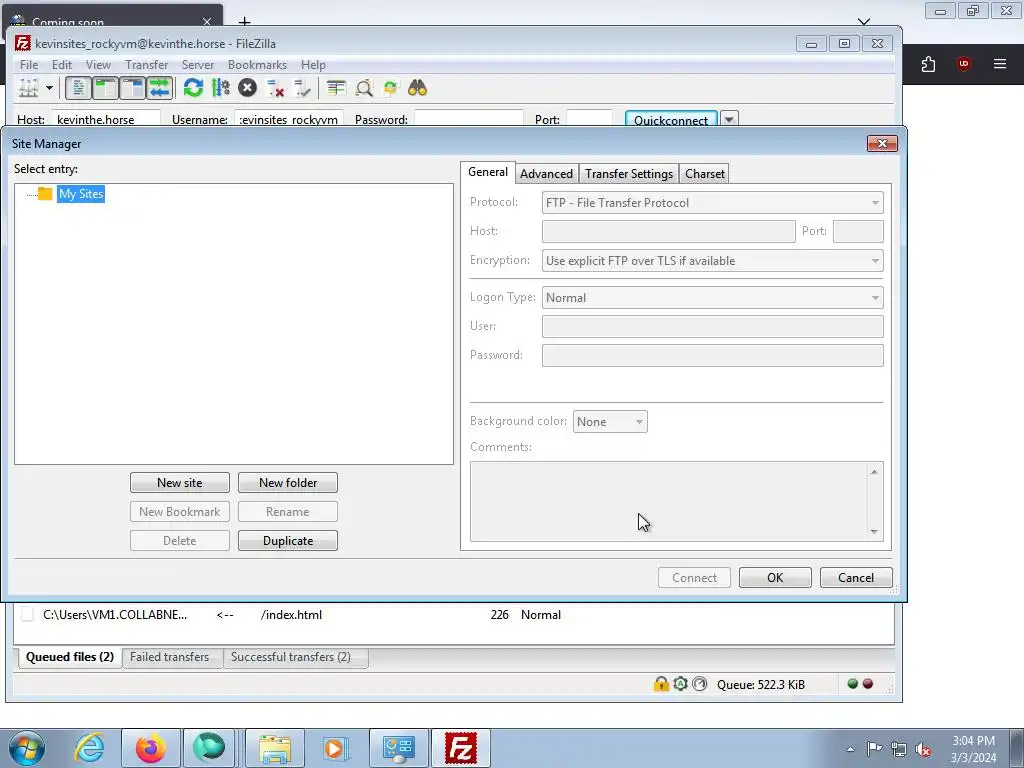Open the directory listing filters icon
1024x768 pixels.
click(336, 88)
